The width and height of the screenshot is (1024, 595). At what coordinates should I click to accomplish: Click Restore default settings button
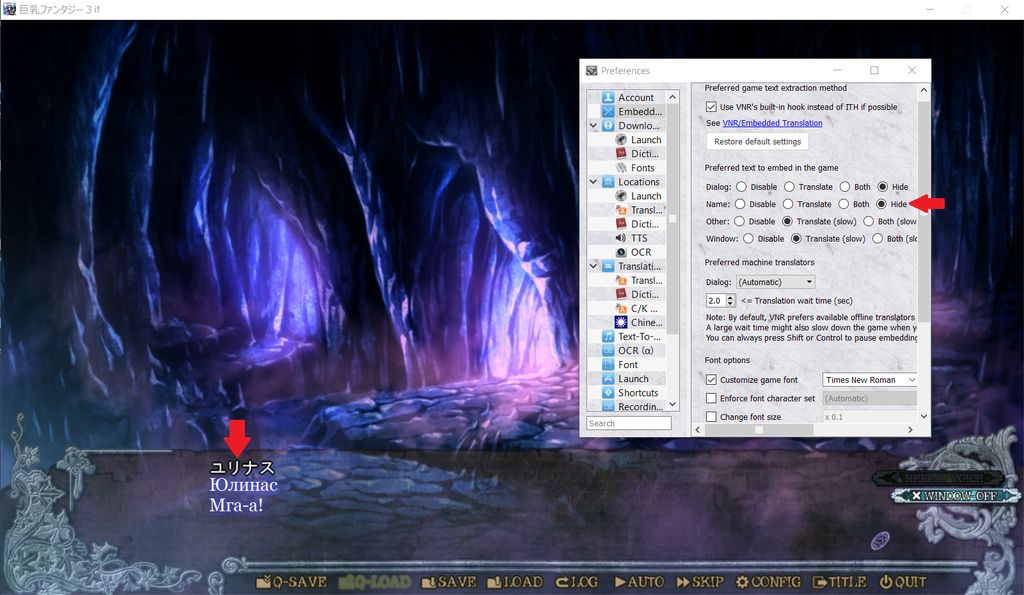tap(757, 142)
